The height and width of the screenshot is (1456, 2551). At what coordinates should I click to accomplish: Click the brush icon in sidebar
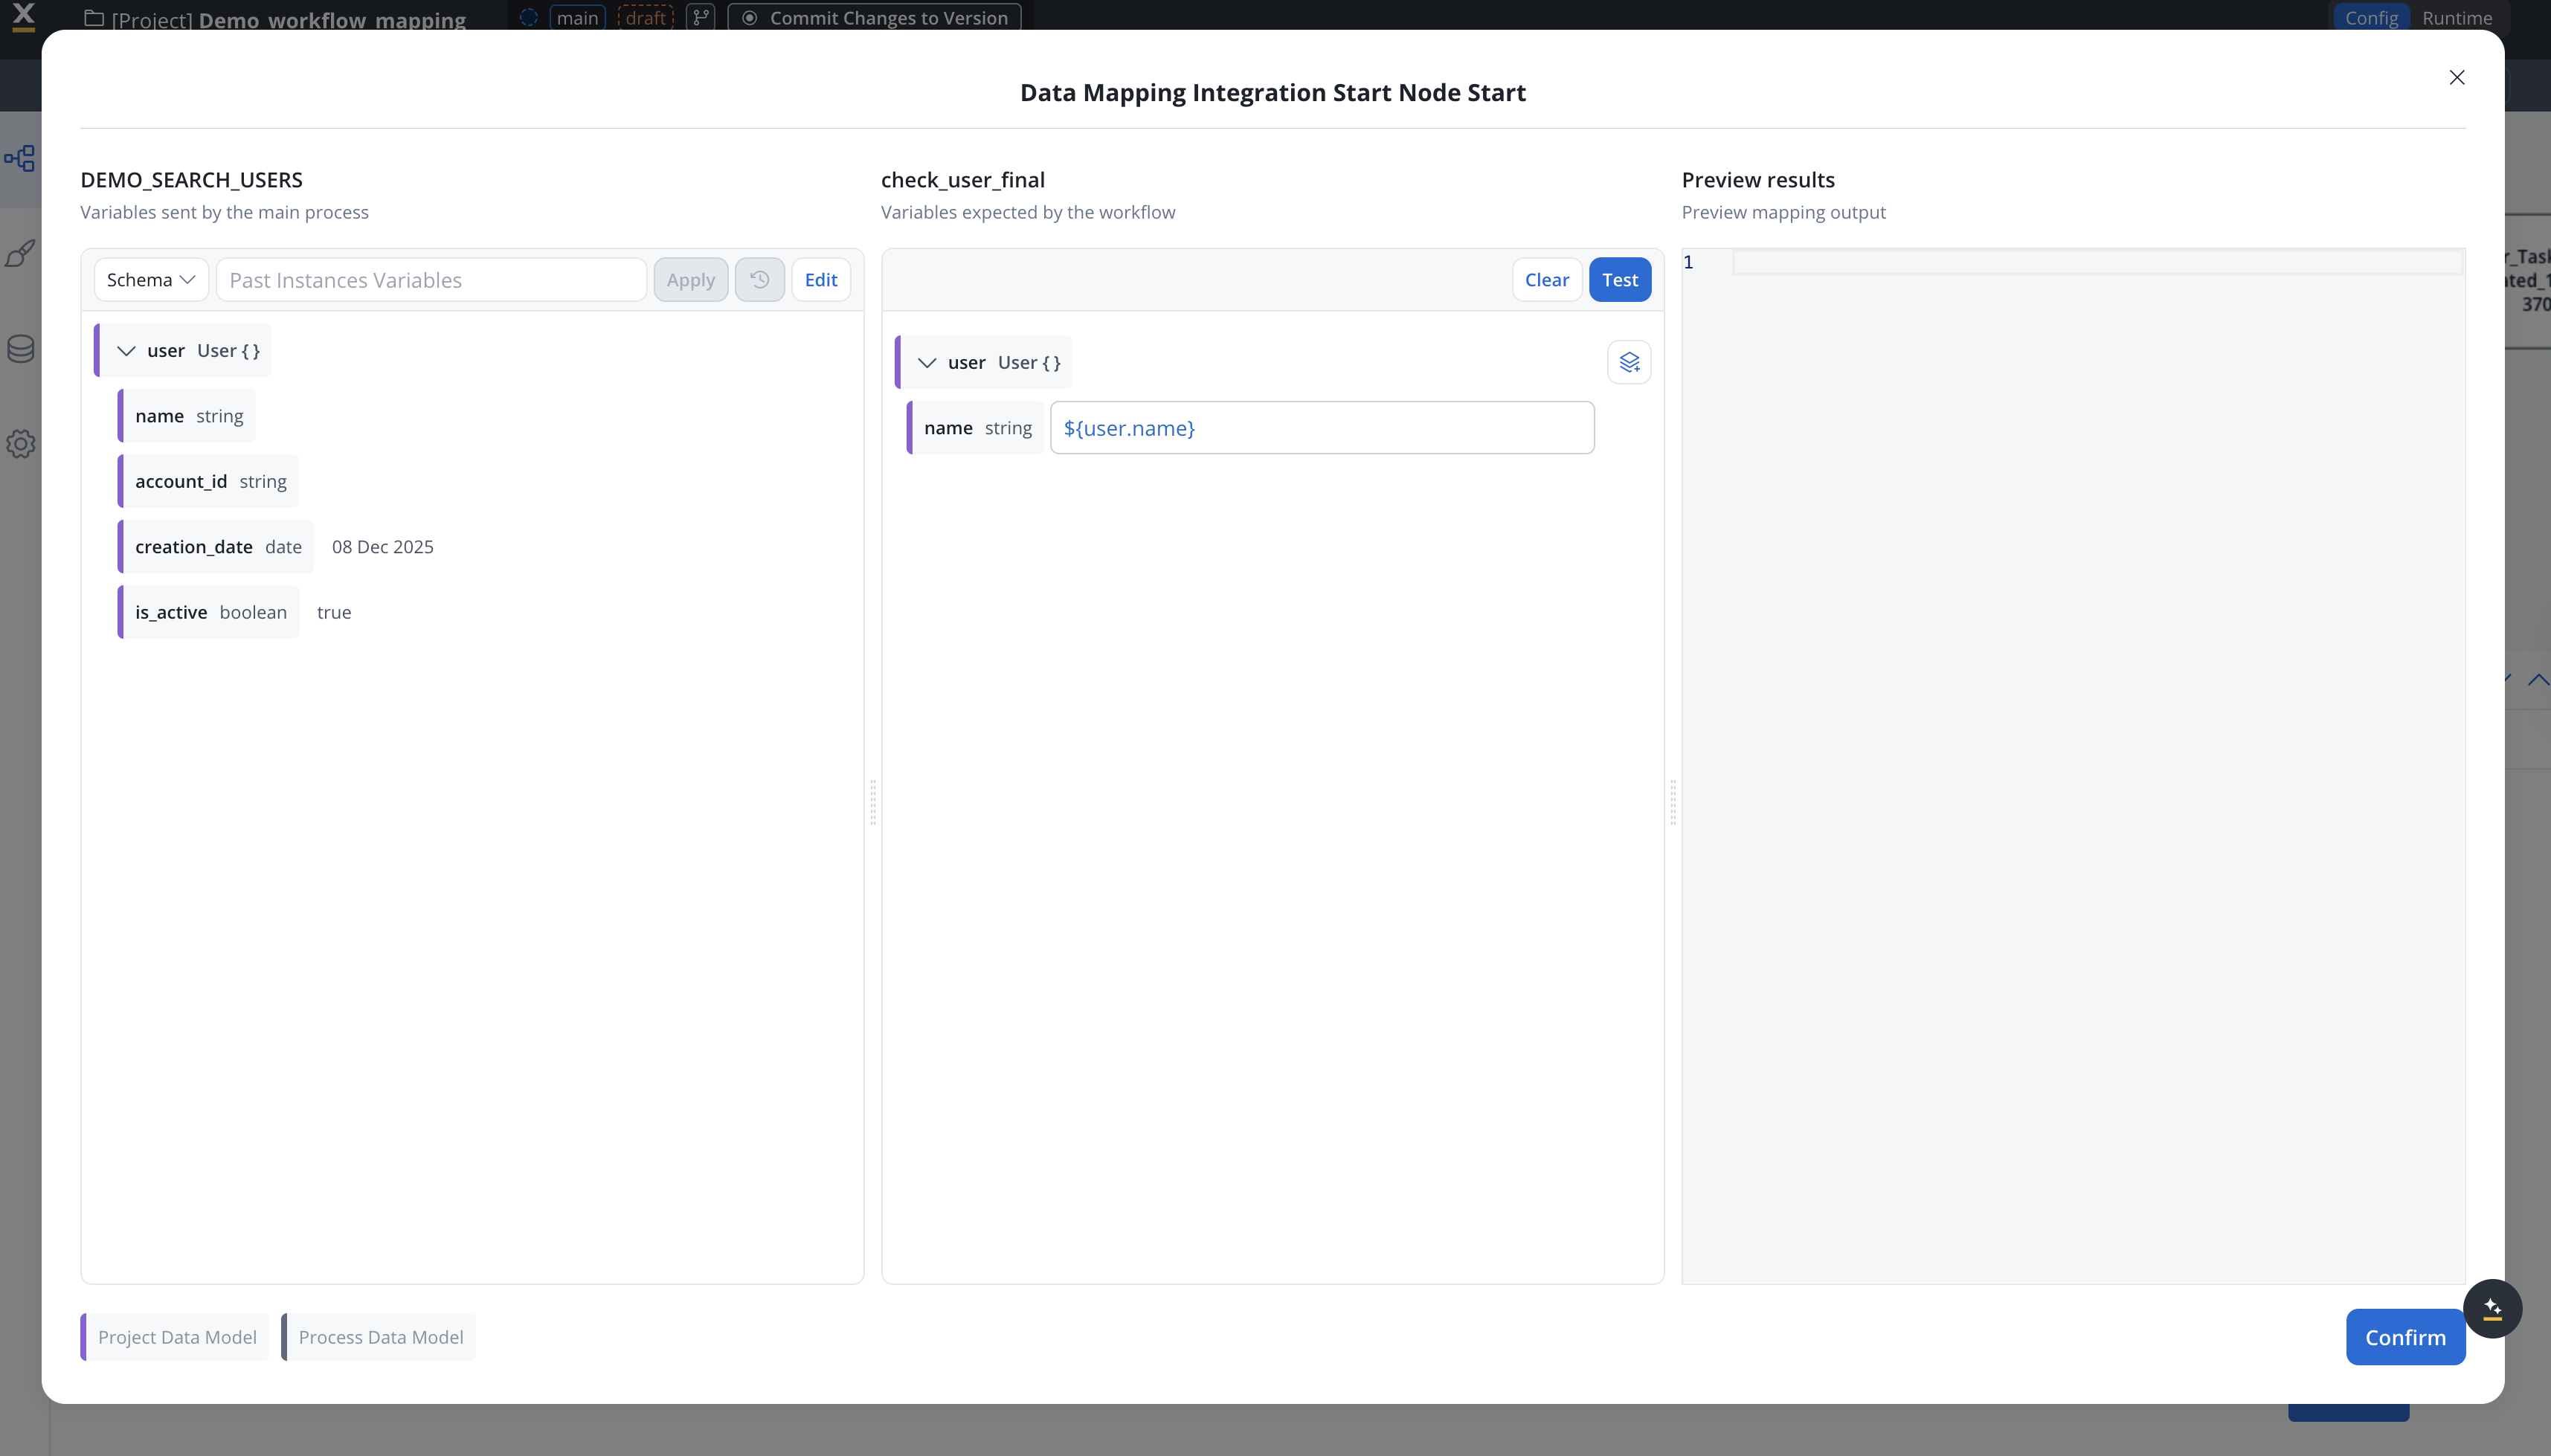[20, 254]
